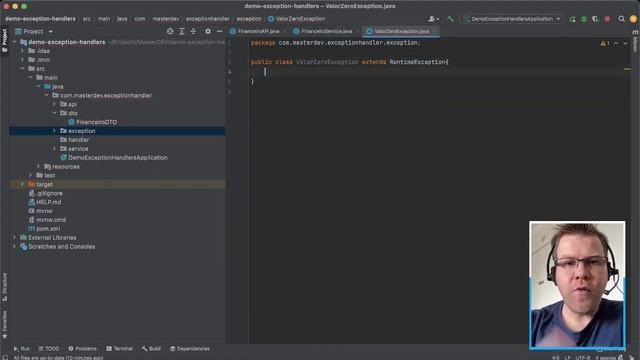
Task: Open the Build tool window
Action: [151, 349]
